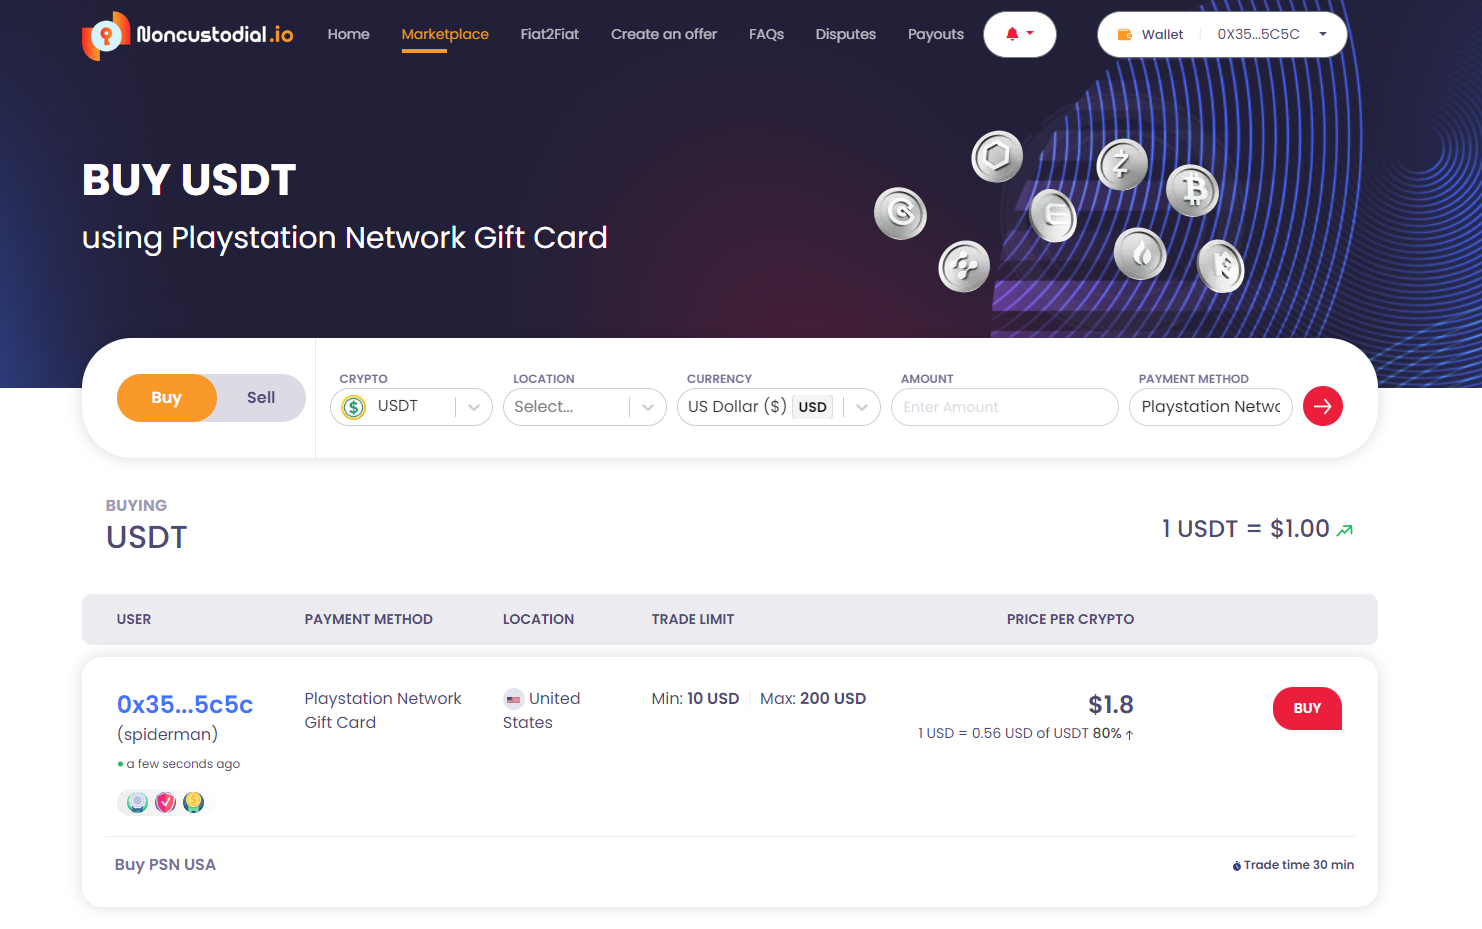Click the Location column header

click(538, 620)
